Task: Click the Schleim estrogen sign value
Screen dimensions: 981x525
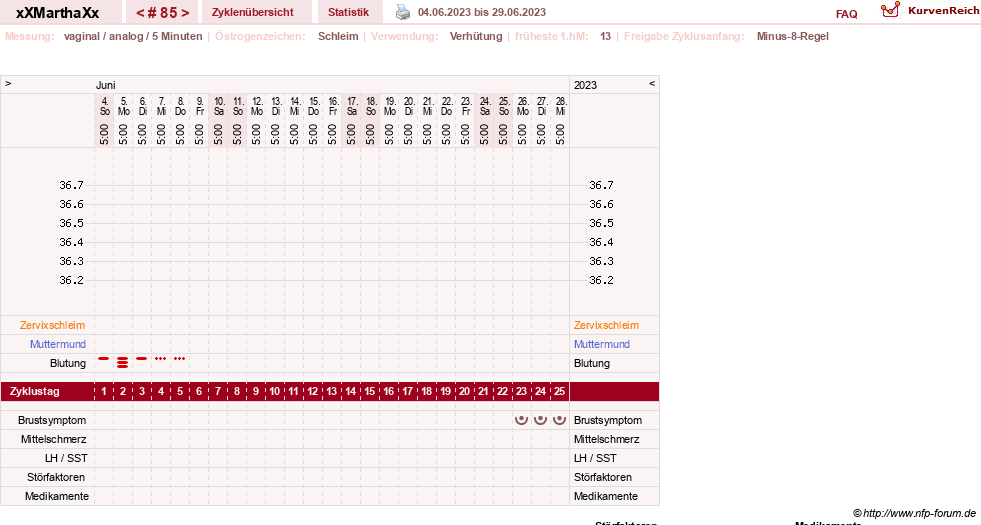Action: pos(338,36)
